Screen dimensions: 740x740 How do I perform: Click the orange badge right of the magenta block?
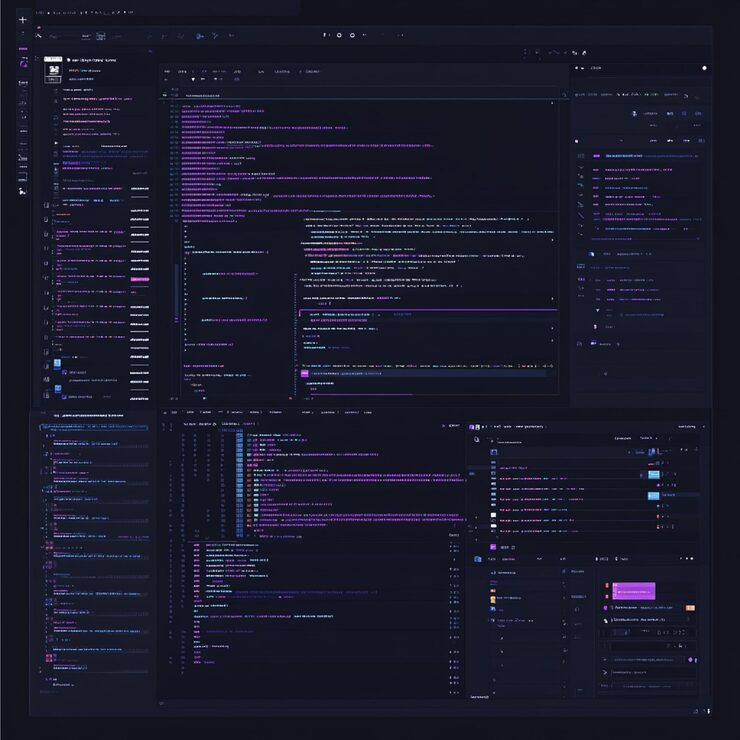pyautogui.click(x=690, y=608)
